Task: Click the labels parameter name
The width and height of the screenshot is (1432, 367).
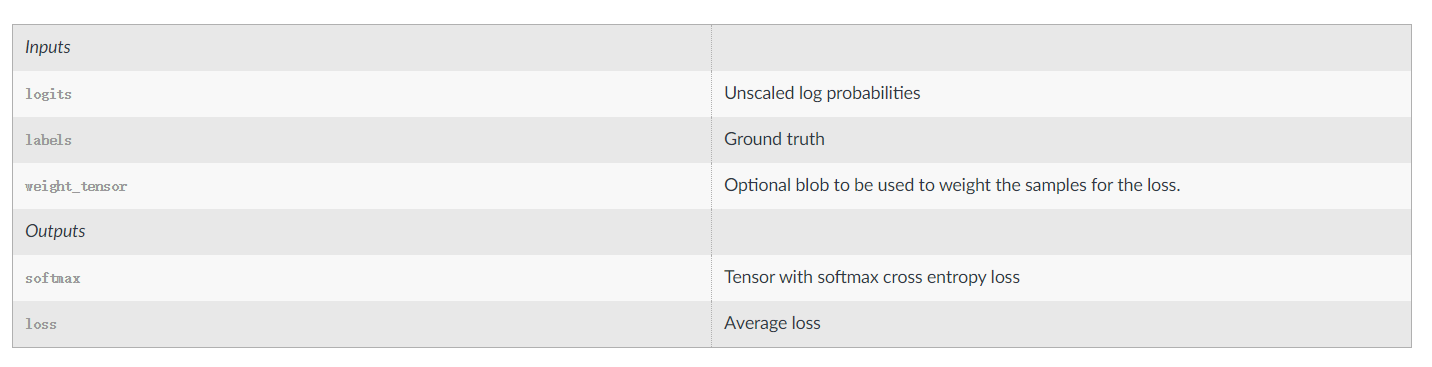Action: pyautogui.click(x=48, y=140)
